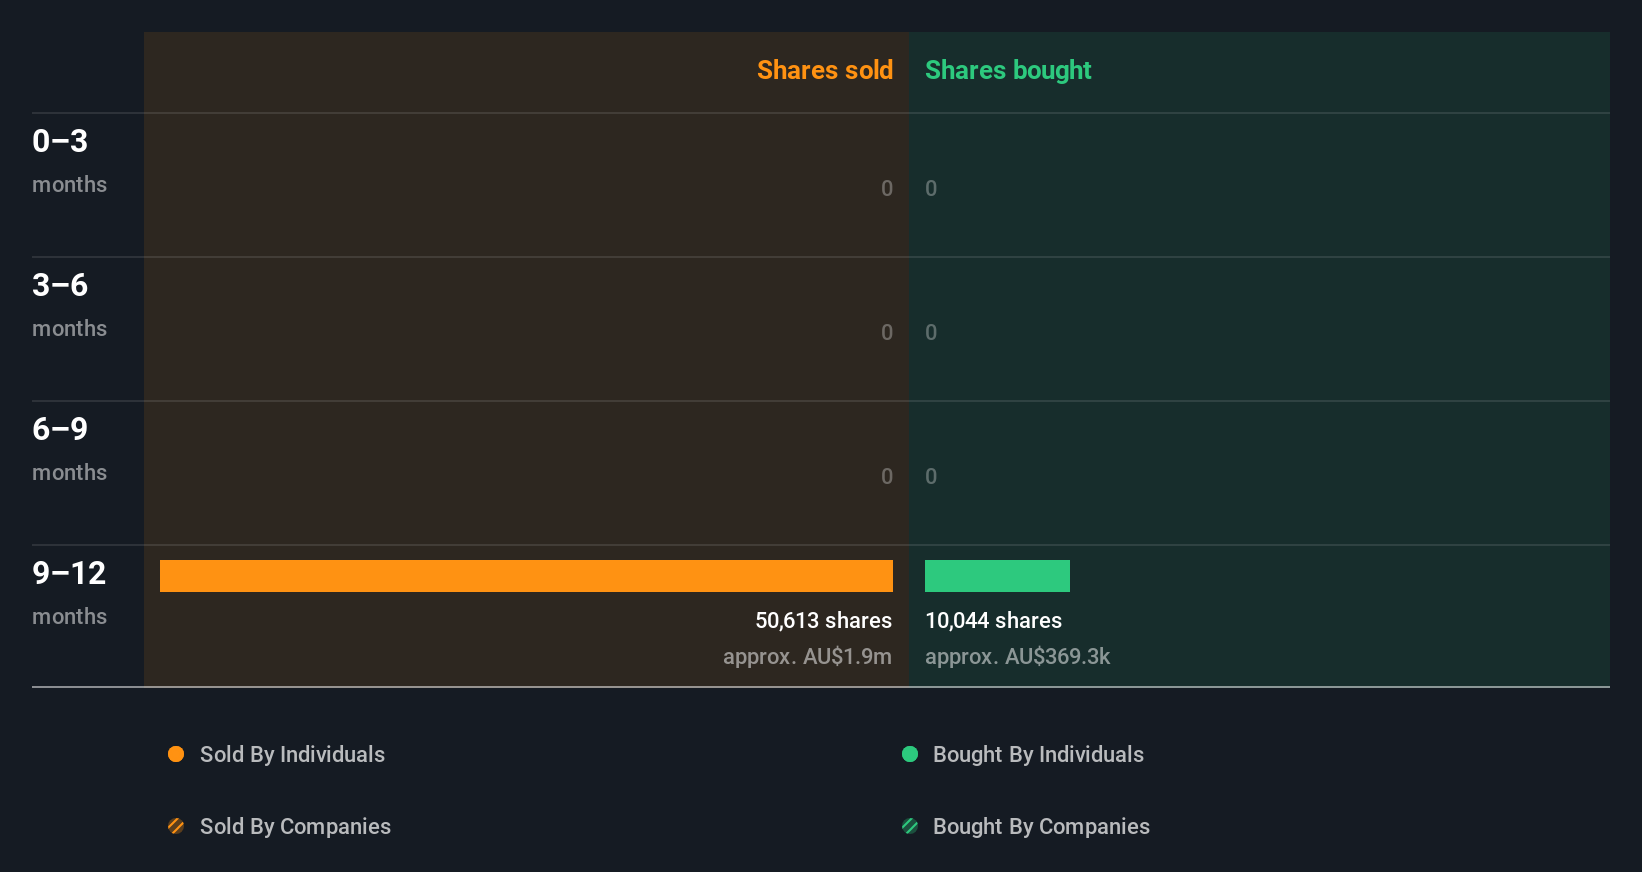Click the Shares sold column header
This screenshot has width=1642, height=872.
pyautogui.click(x=825, y=70)
